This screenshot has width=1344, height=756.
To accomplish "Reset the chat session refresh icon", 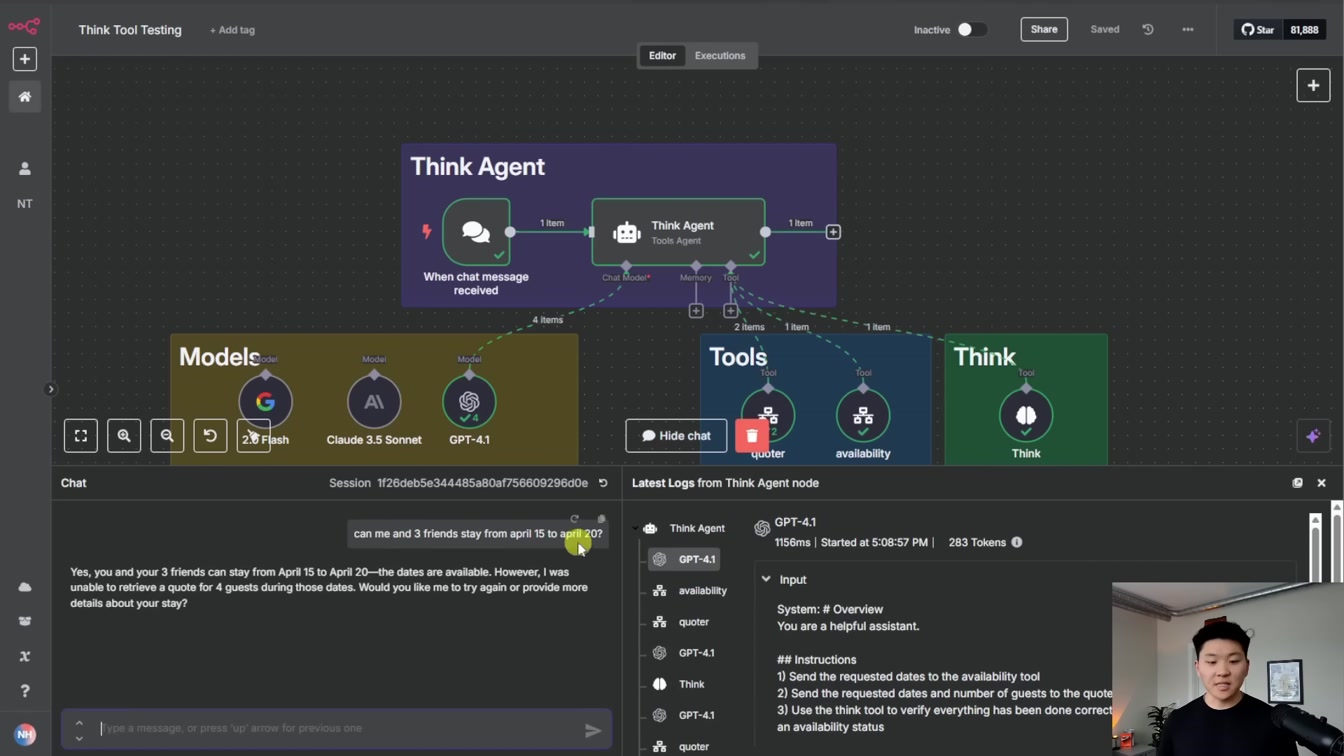I will click(x=603, y=483).
